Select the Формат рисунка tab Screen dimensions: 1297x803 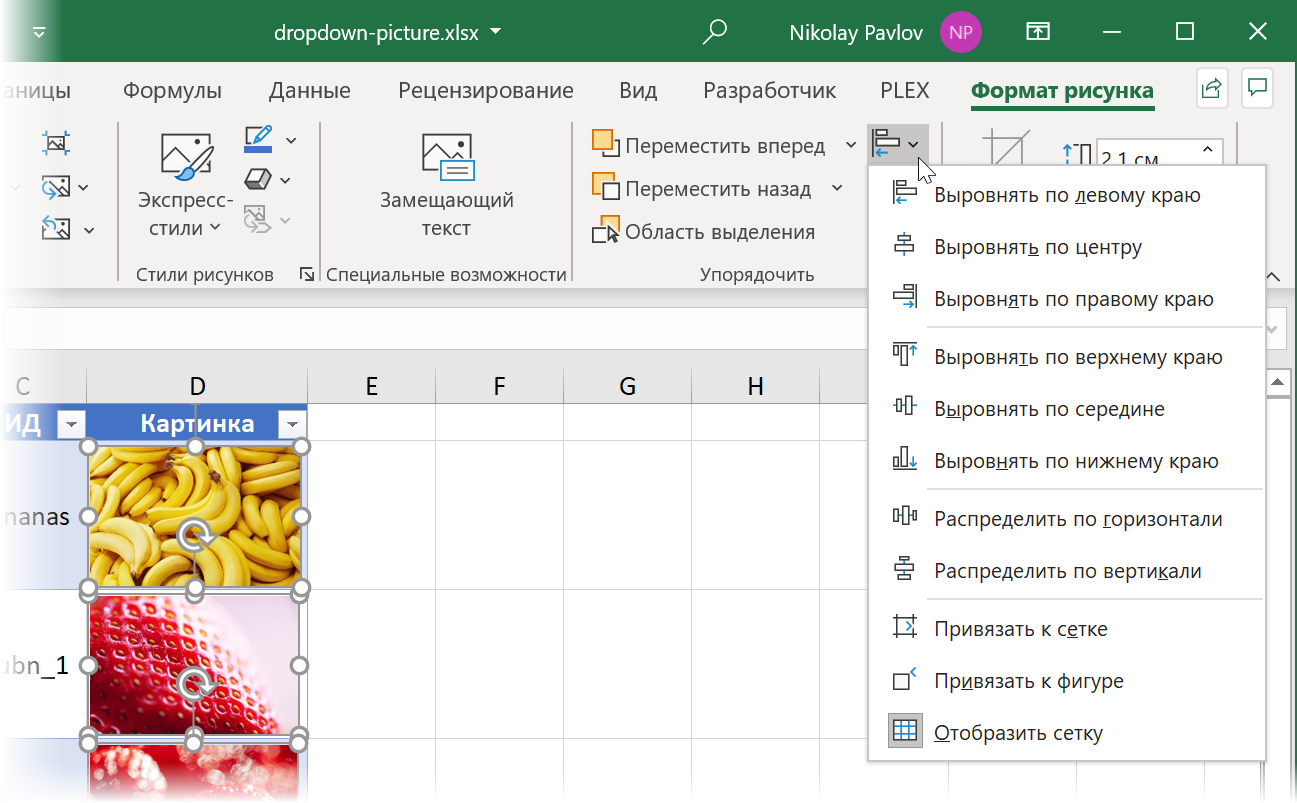pyautogui.click(x=1062, y=91)
